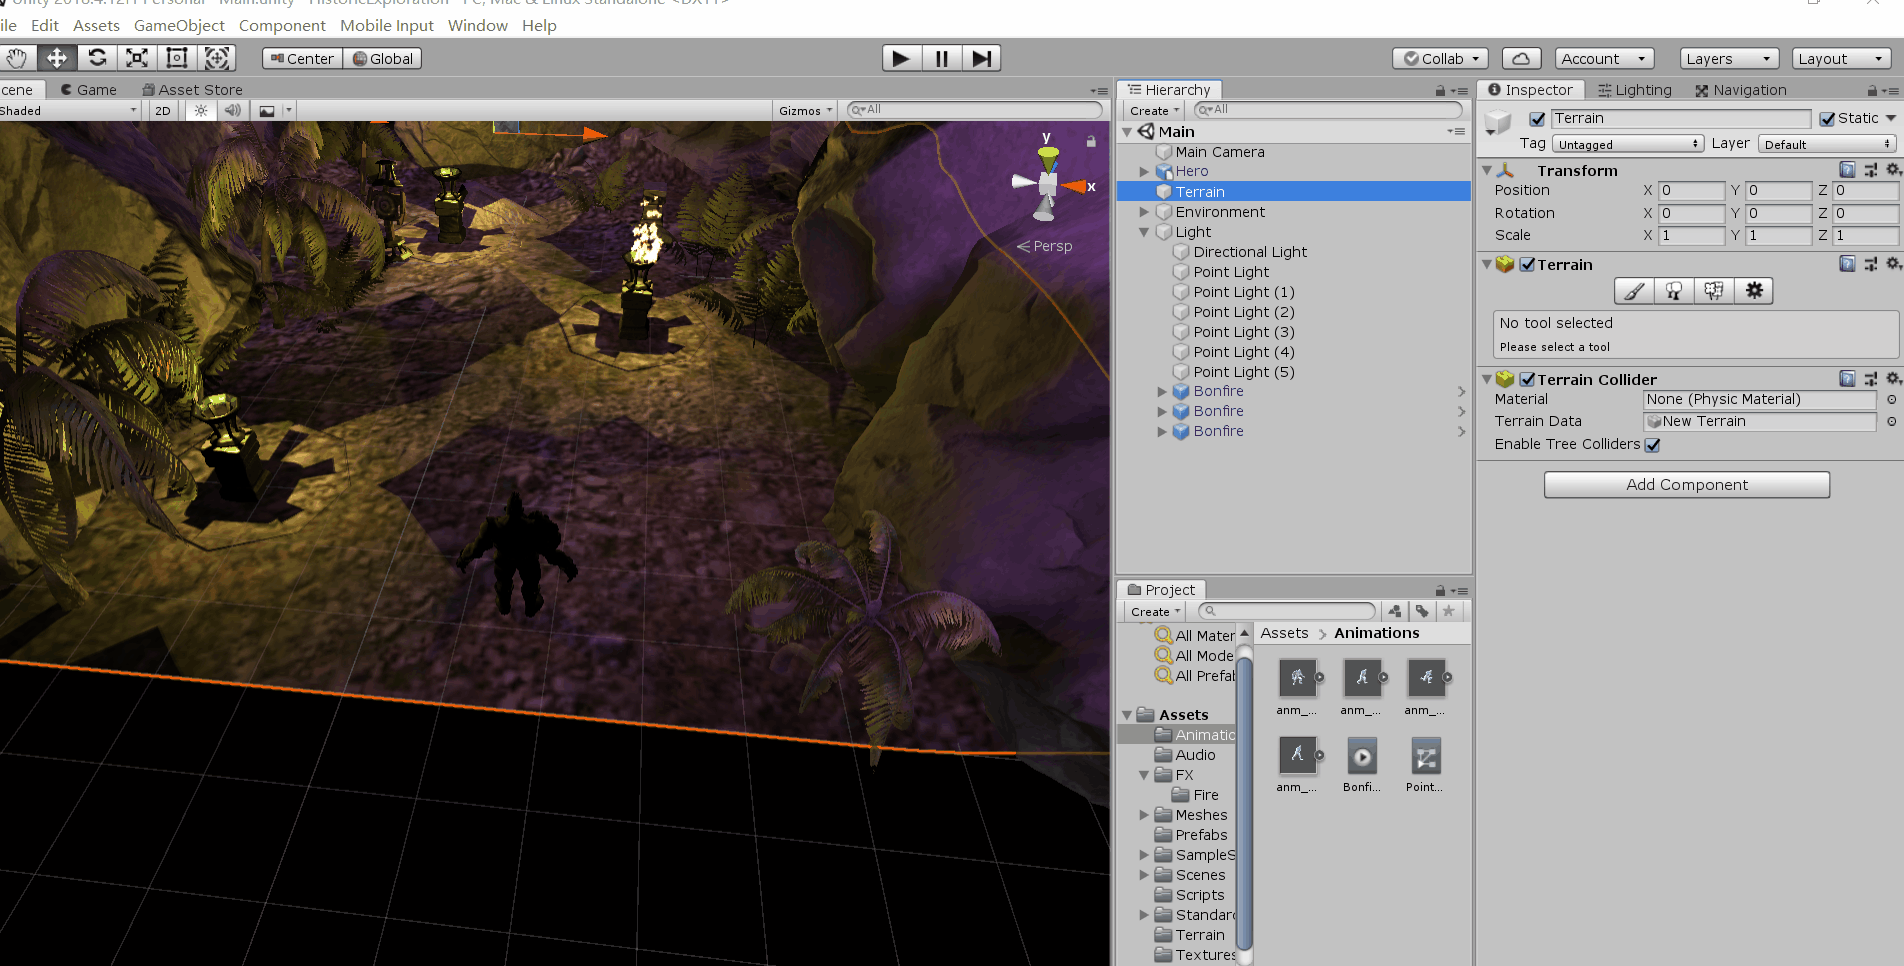
Task: Activate the Rotate tool
Action: [97, 58]
